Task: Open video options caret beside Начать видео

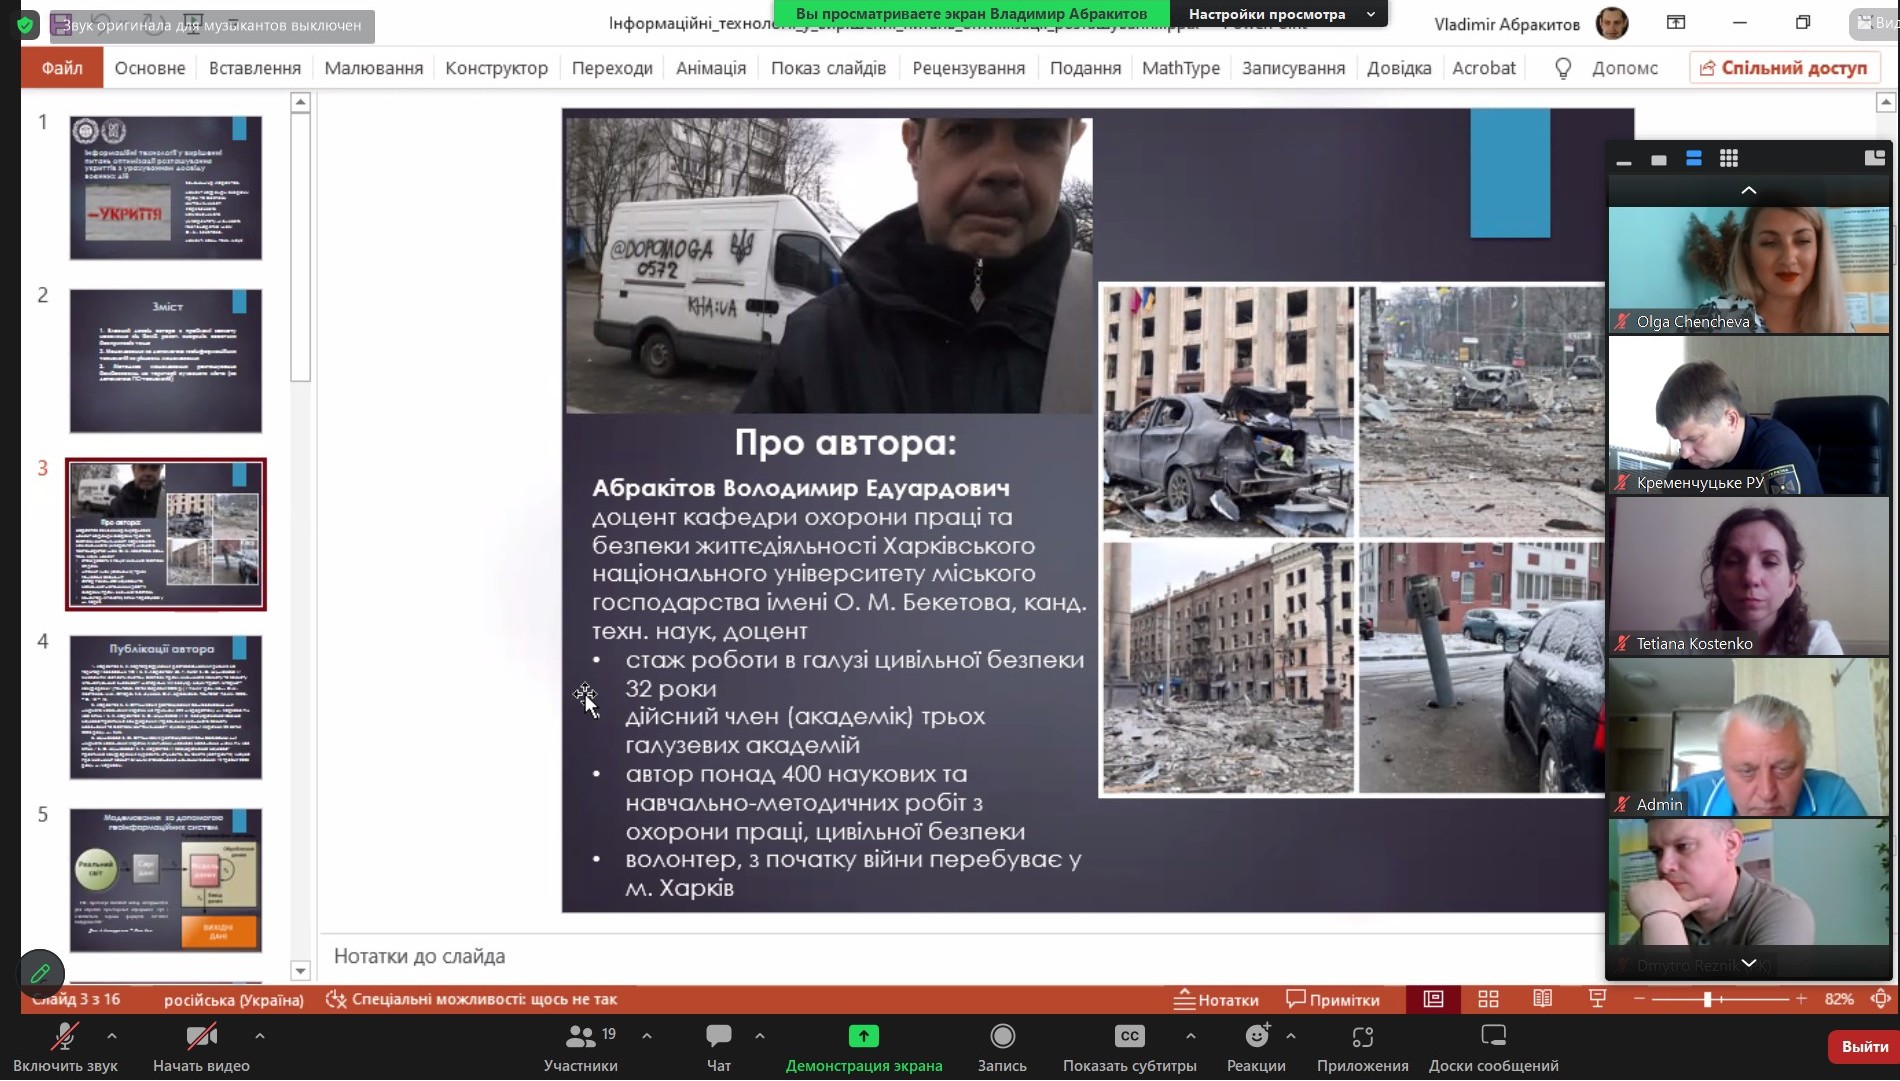Action: click(259, 1036)
